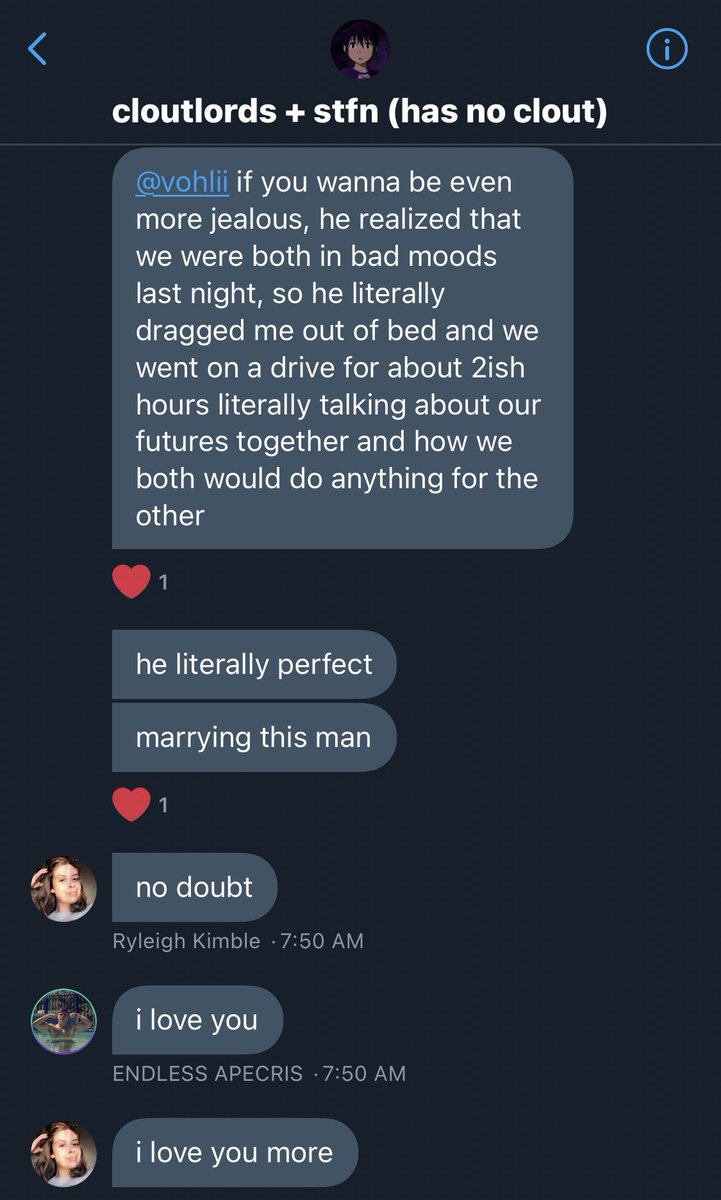This screenshot has height=1200, width=721.
Task: Tap the back arrow icon
Action: tap(38, 48)
